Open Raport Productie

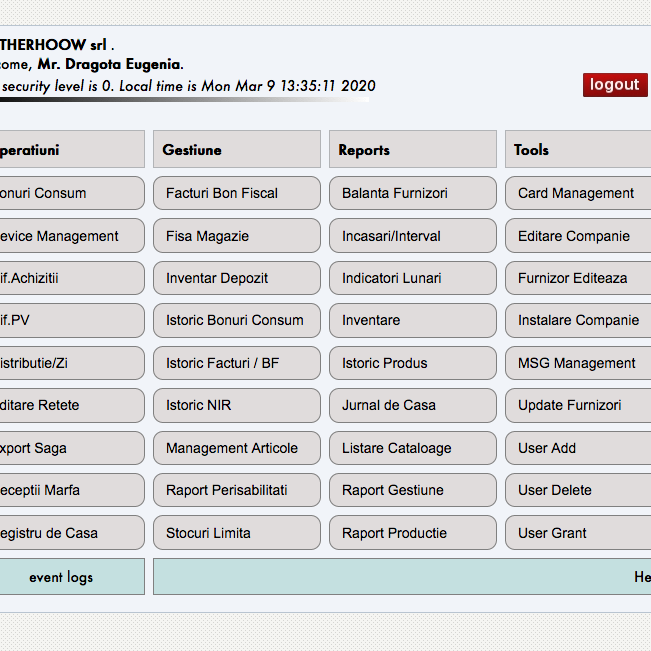(412, 533)
